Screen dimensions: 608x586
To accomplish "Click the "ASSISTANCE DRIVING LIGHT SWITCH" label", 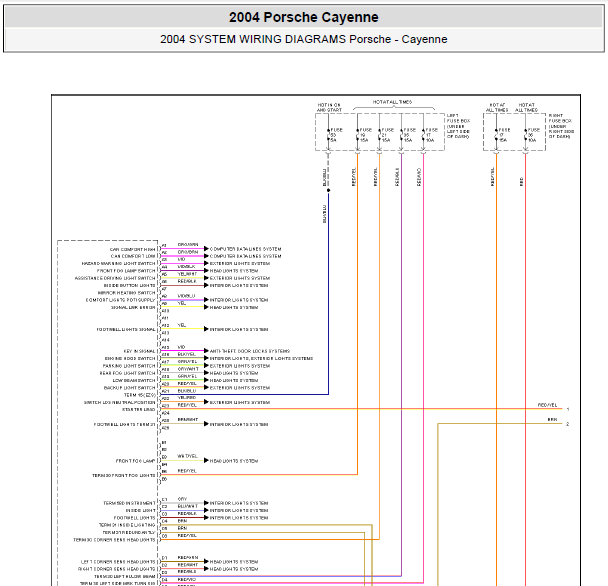I will pos(115,278).
